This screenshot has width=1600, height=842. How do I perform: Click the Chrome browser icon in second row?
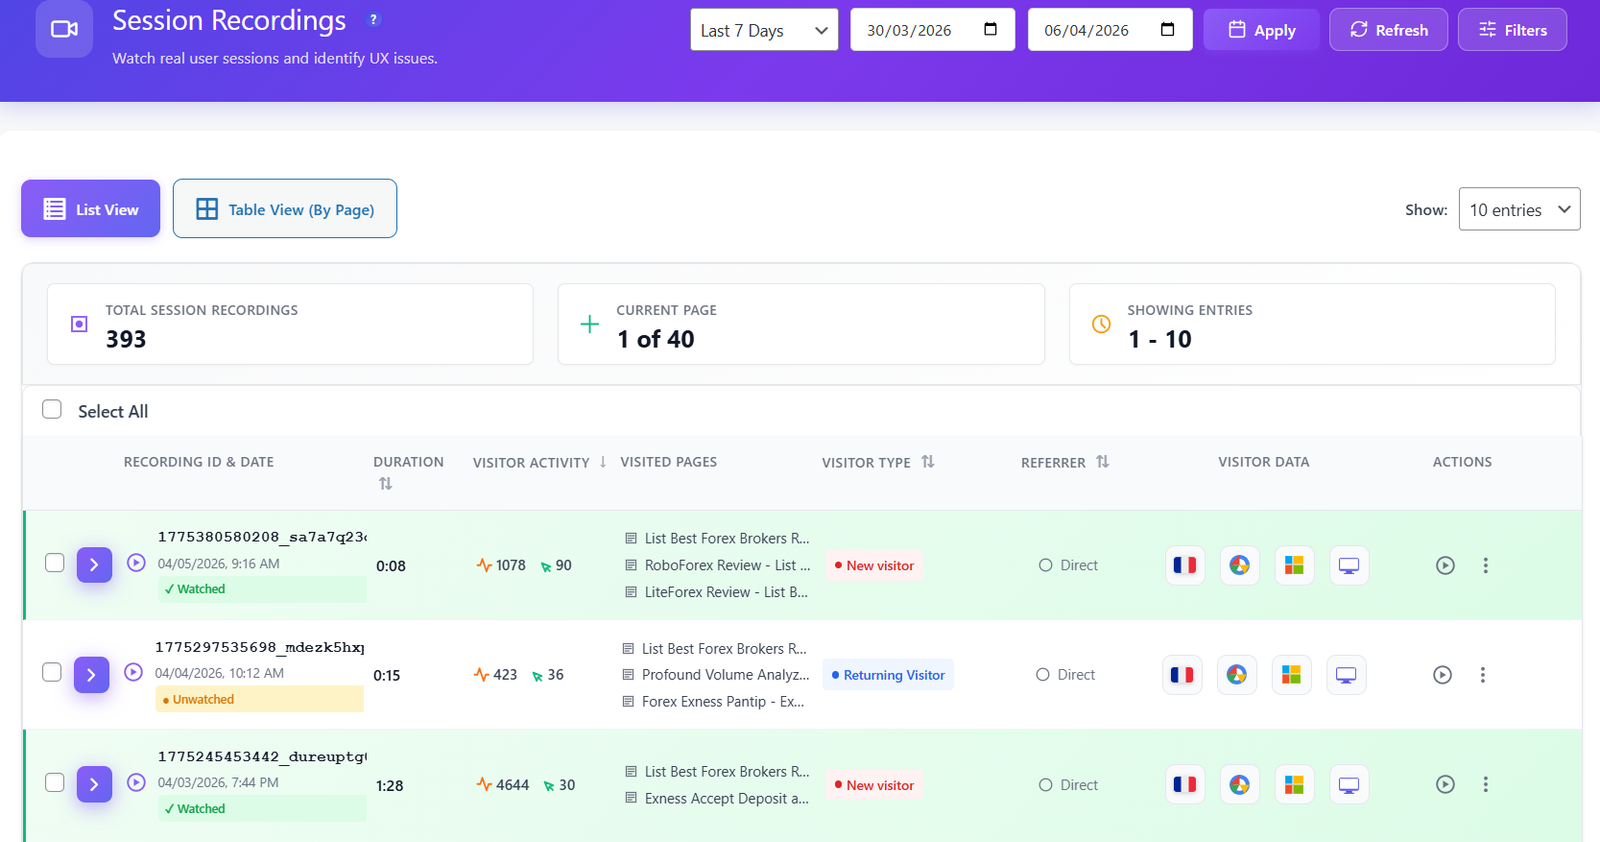tap(1237, 675)
